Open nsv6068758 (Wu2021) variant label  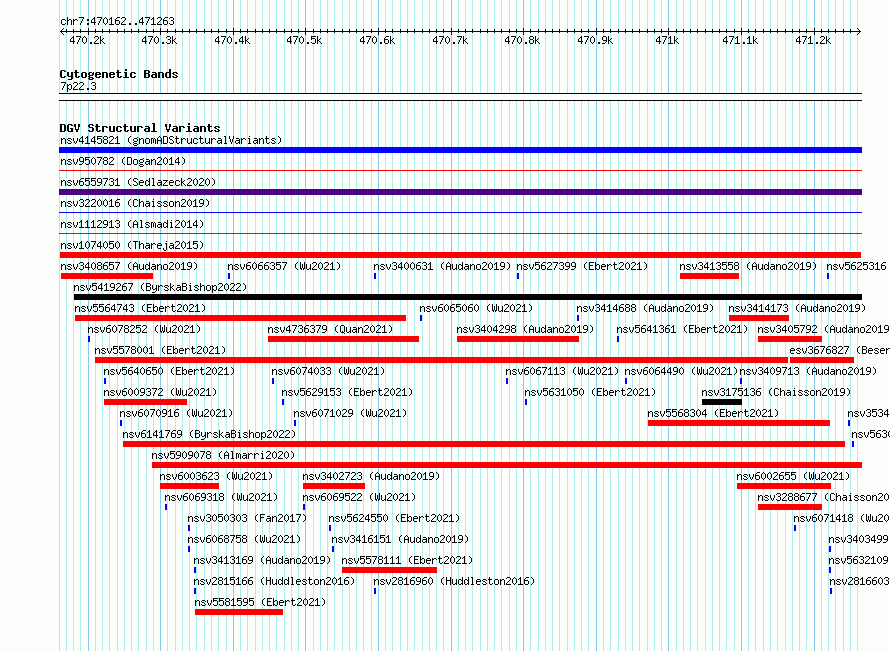pyautogui.click(x=245, y=539)
